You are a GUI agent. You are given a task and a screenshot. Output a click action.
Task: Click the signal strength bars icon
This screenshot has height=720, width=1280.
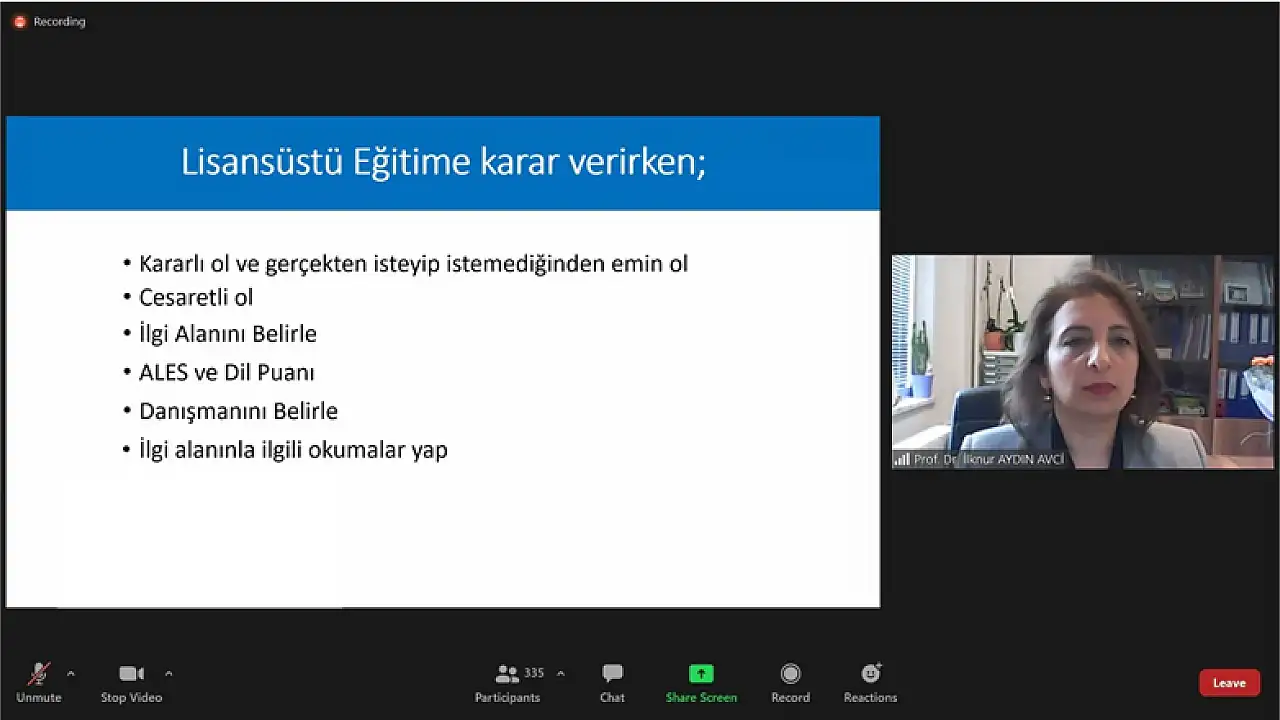tap(902, 460)
